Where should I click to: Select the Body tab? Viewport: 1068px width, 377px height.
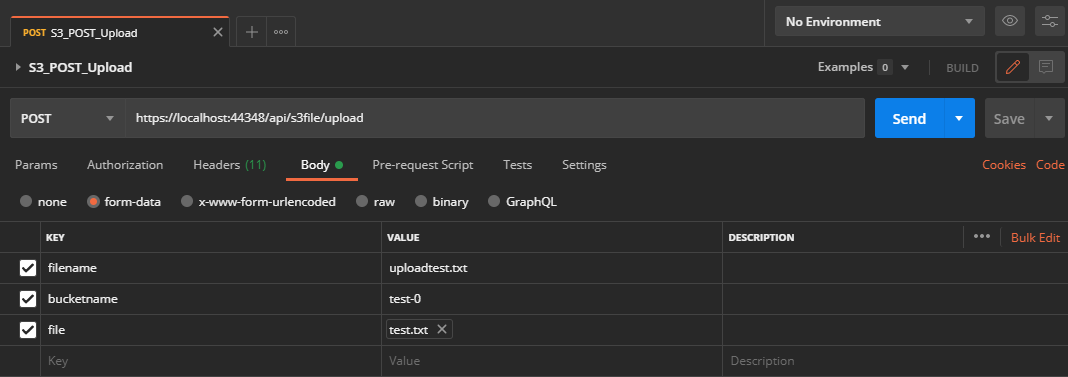321,165
